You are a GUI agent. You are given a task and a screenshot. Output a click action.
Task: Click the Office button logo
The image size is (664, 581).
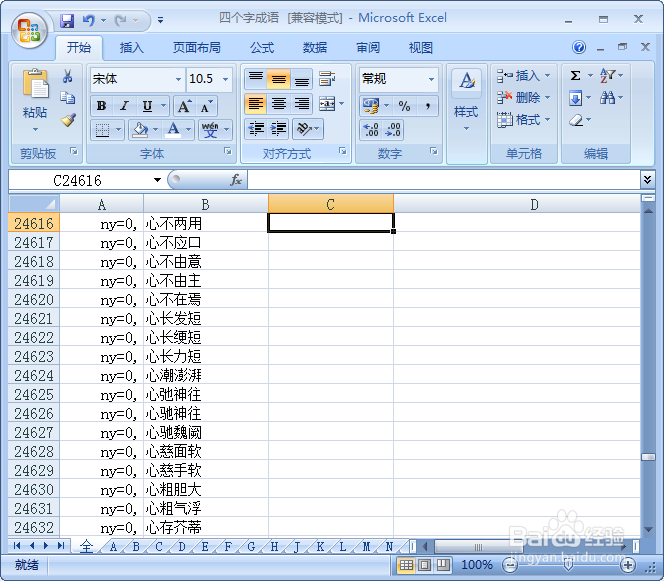(29, 30)
